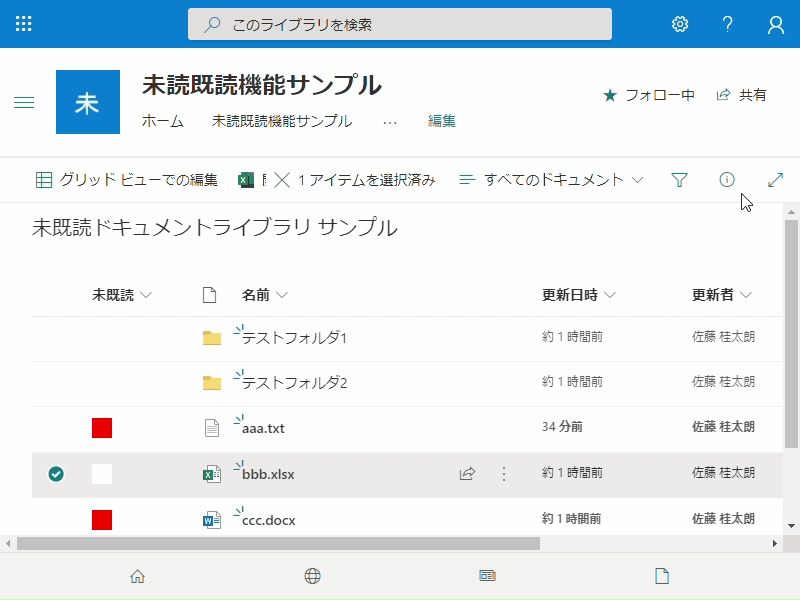Clear selection with the X icon
Viewport: 800px width, 600px height.
click(x=282, y=180)
